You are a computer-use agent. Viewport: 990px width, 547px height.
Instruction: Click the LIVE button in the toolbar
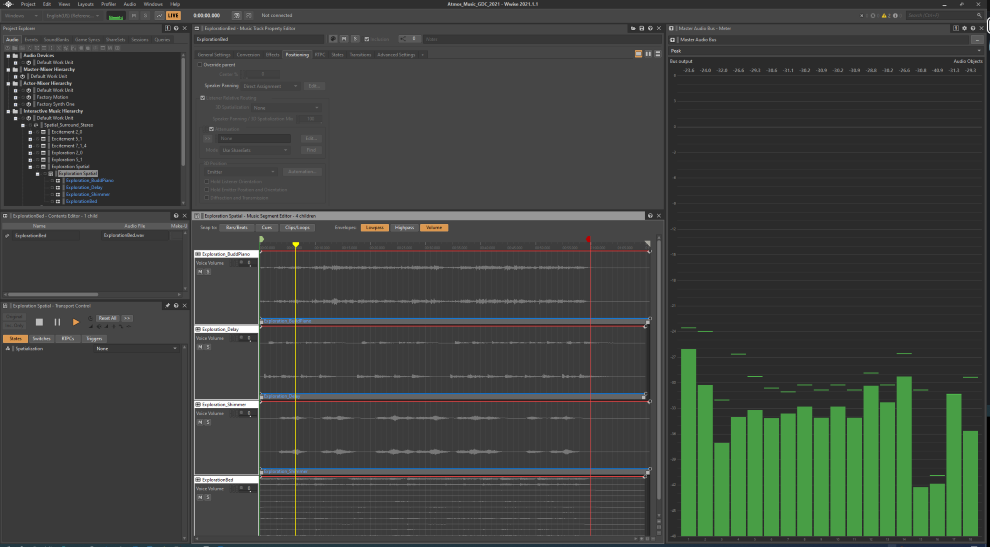(x=173, y=15)
